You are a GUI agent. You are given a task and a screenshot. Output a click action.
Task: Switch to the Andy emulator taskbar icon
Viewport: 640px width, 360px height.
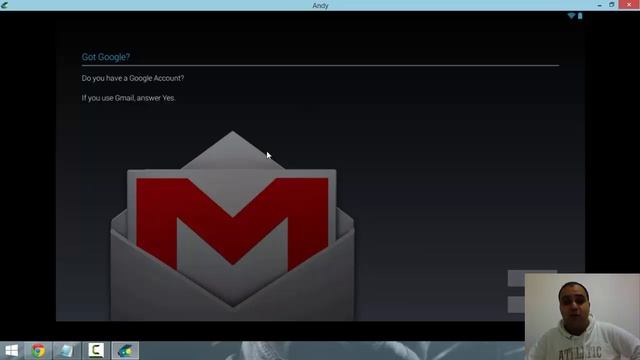click(125, 351)
